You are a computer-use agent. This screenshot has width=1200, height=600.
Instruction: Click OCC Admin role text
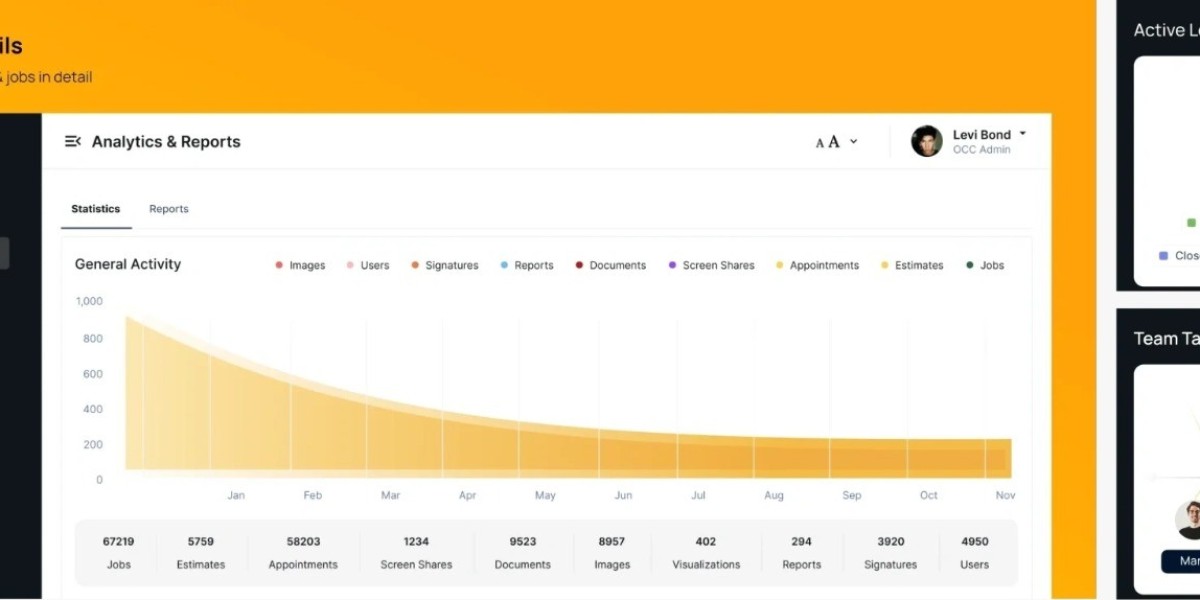981,150
